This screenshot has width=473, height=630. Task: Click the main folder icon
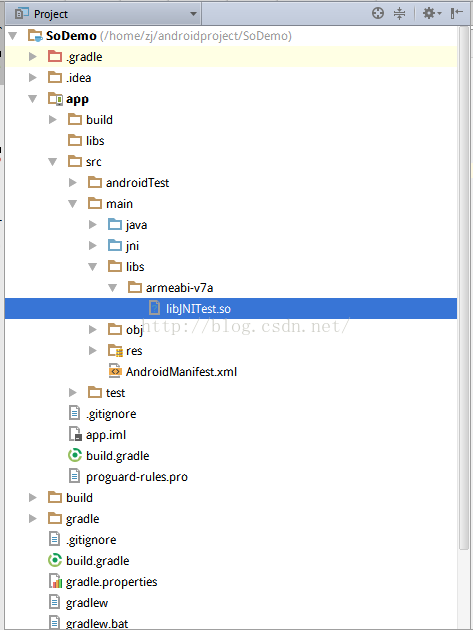pyautogui.click(x=95, y=203)
